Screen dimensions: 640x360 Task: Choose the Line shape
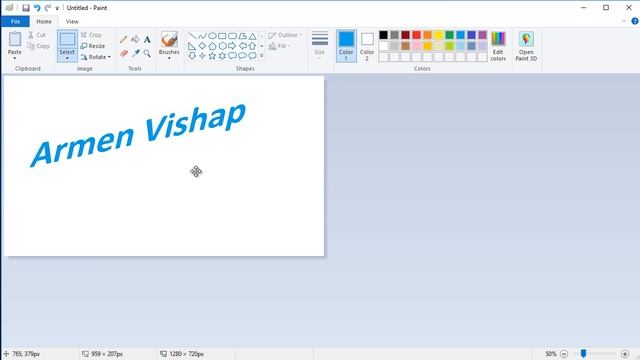192,36
